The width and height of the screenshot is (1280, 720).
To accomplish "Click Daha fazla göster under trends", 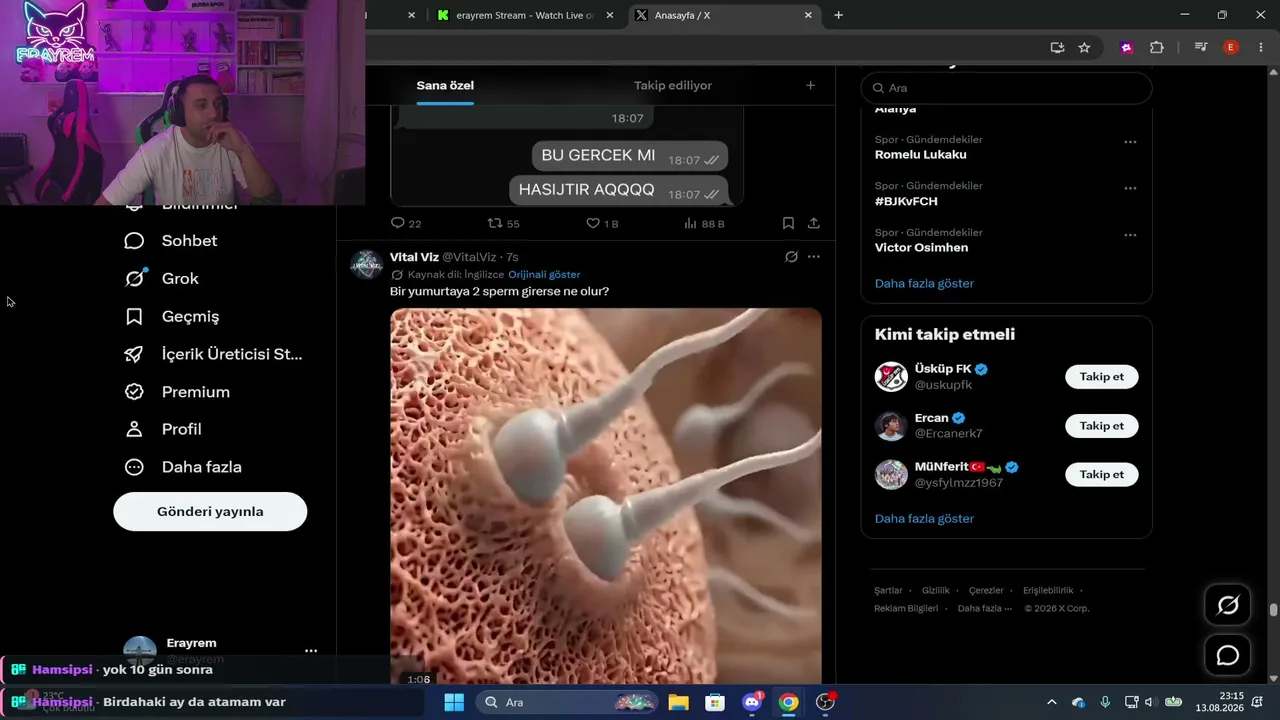I will tap(924, 284).
